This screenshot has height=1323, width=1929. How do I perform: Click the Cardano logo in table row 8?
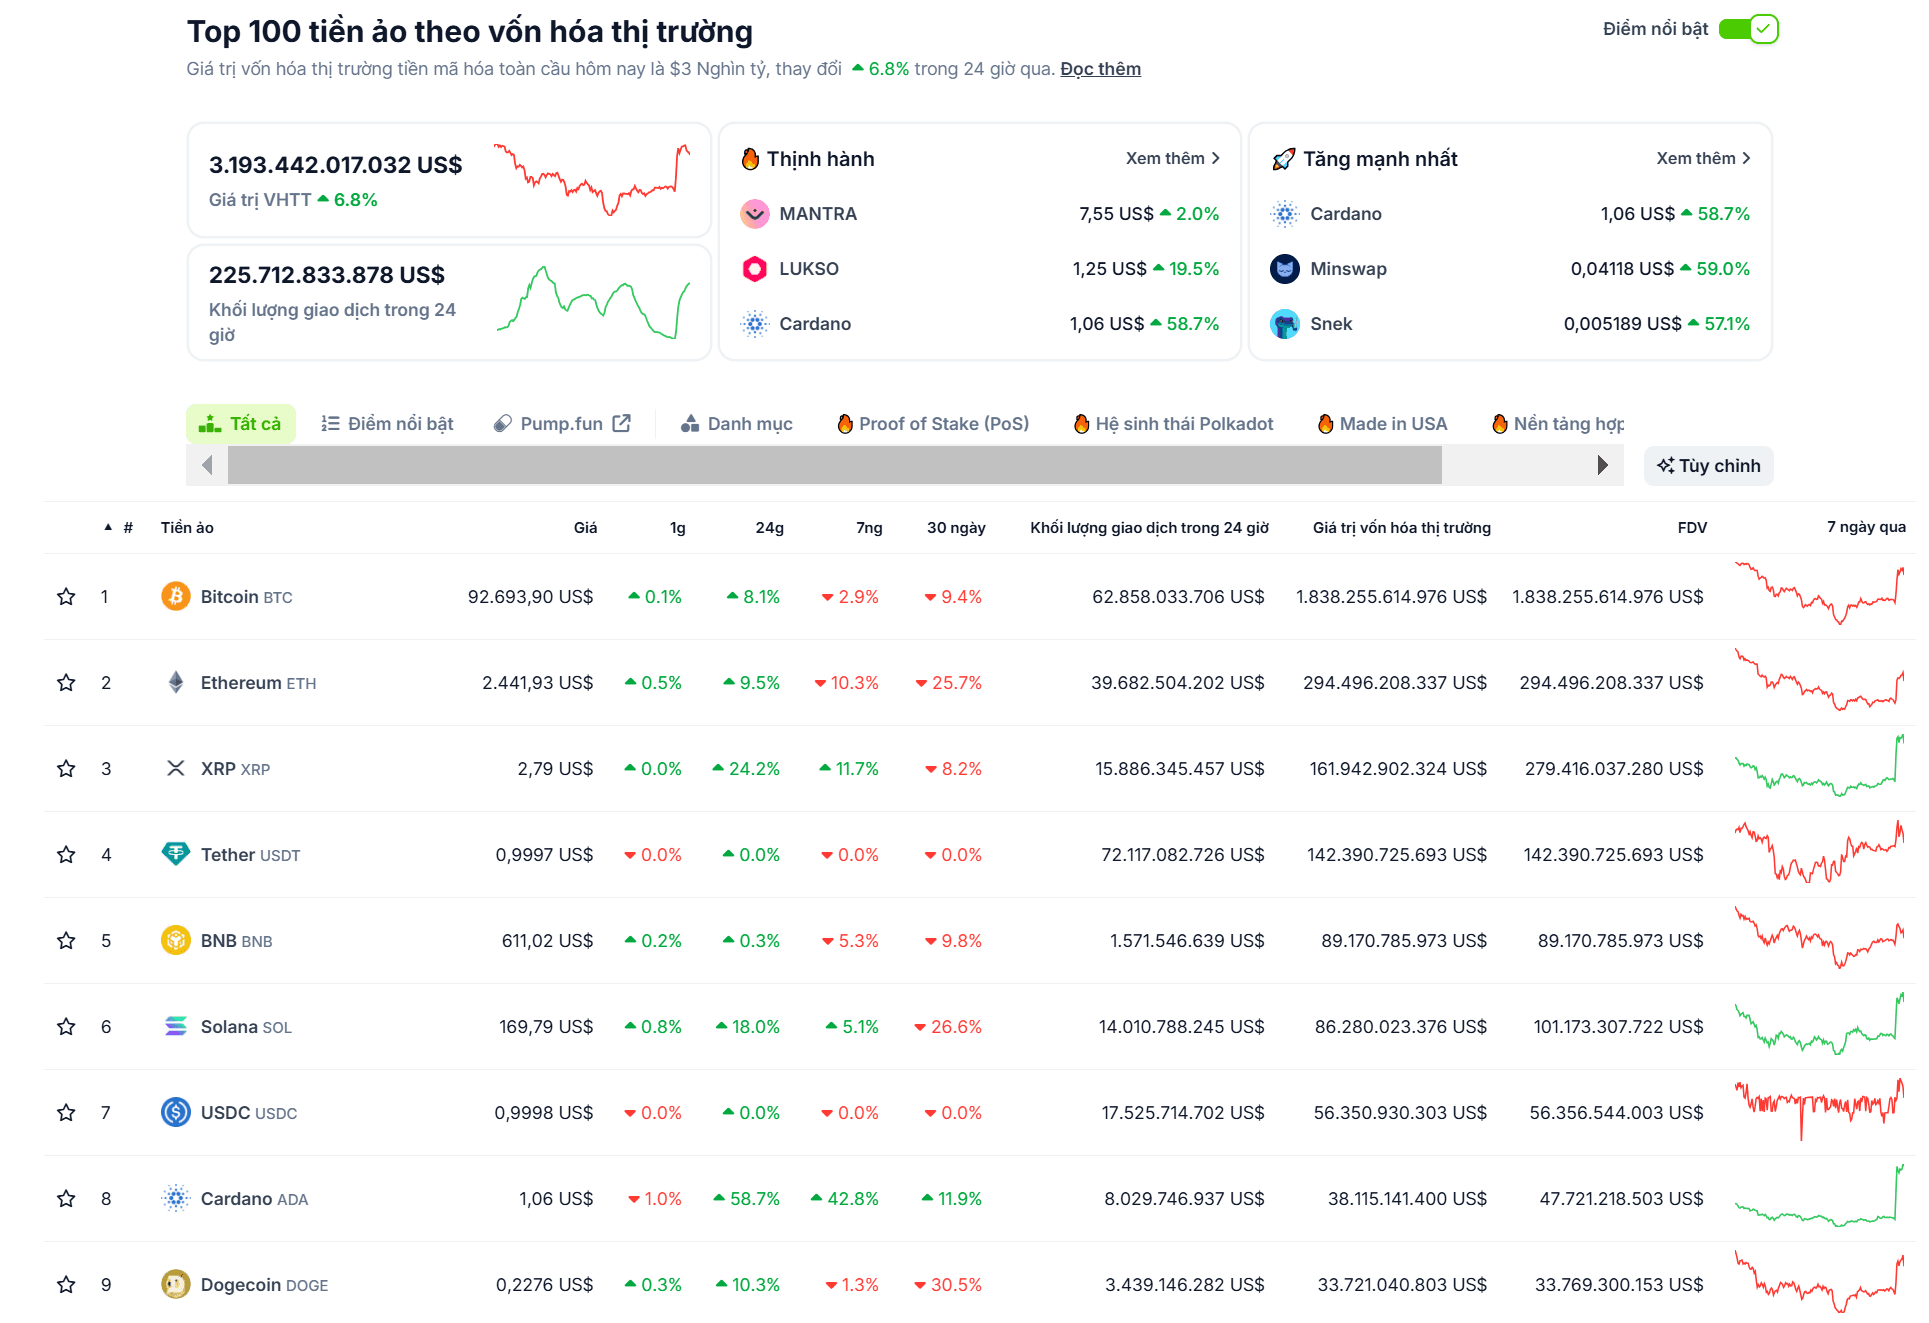pyautogui.click(x=176, y=1199)
